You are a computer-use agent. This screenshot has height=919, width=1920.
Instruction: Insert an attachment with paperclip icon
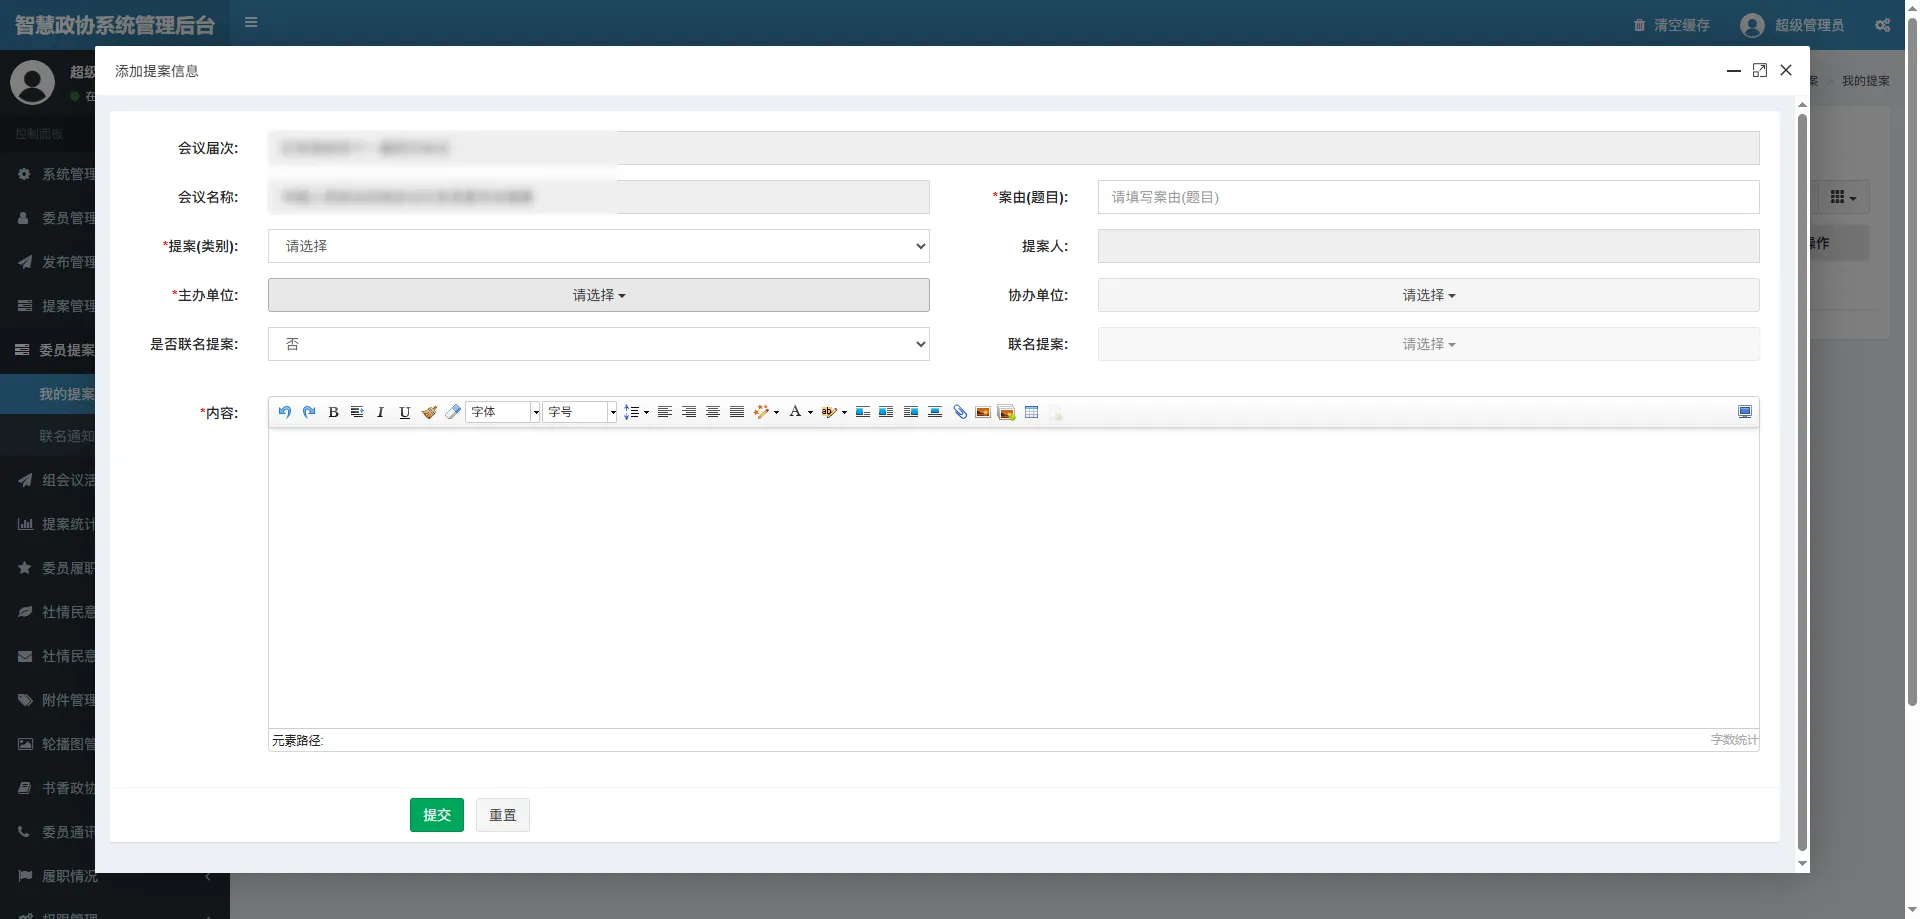coord(960,412)
